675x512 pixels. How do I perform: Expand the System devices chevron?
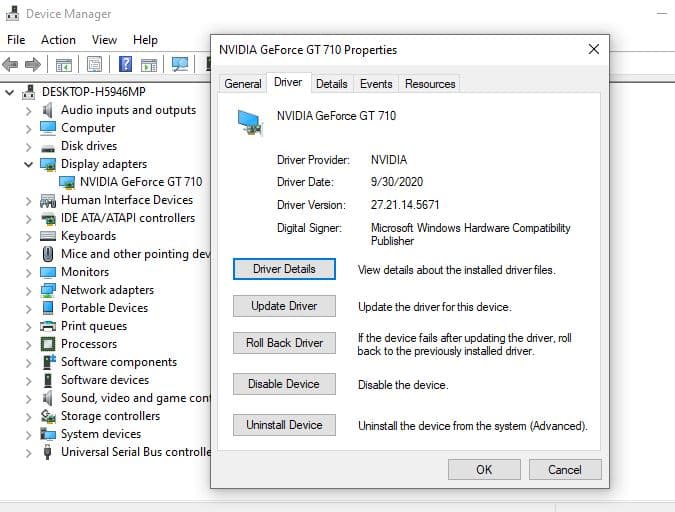(28, 435)
